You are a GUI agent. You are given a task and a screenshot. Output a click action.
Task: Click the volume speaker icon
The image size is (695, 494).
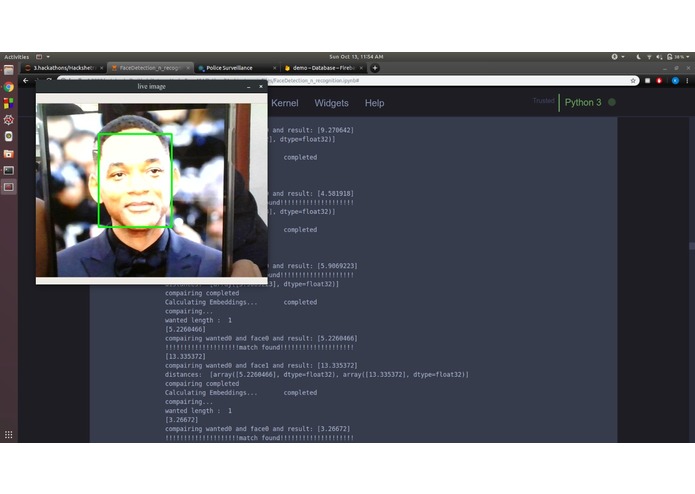(x=659, y=57)
